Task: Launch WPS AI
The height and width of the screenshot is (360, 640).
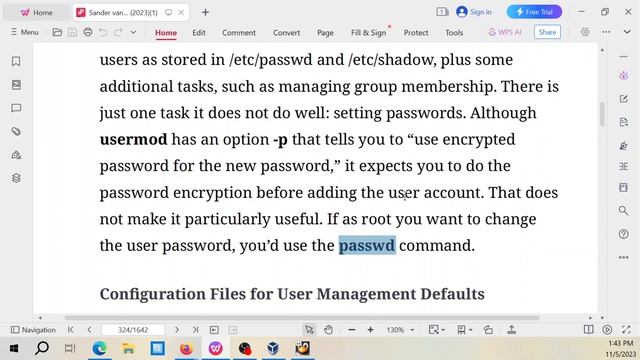Action: tap(505, 32)
